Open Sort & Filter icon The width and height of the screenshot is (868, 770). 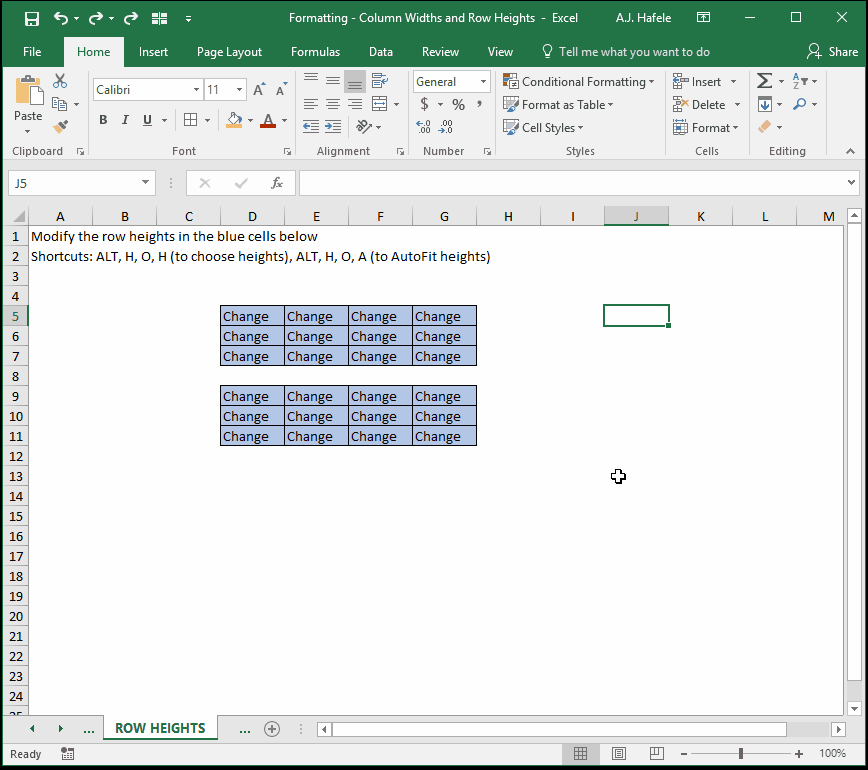tap(799, 81)
